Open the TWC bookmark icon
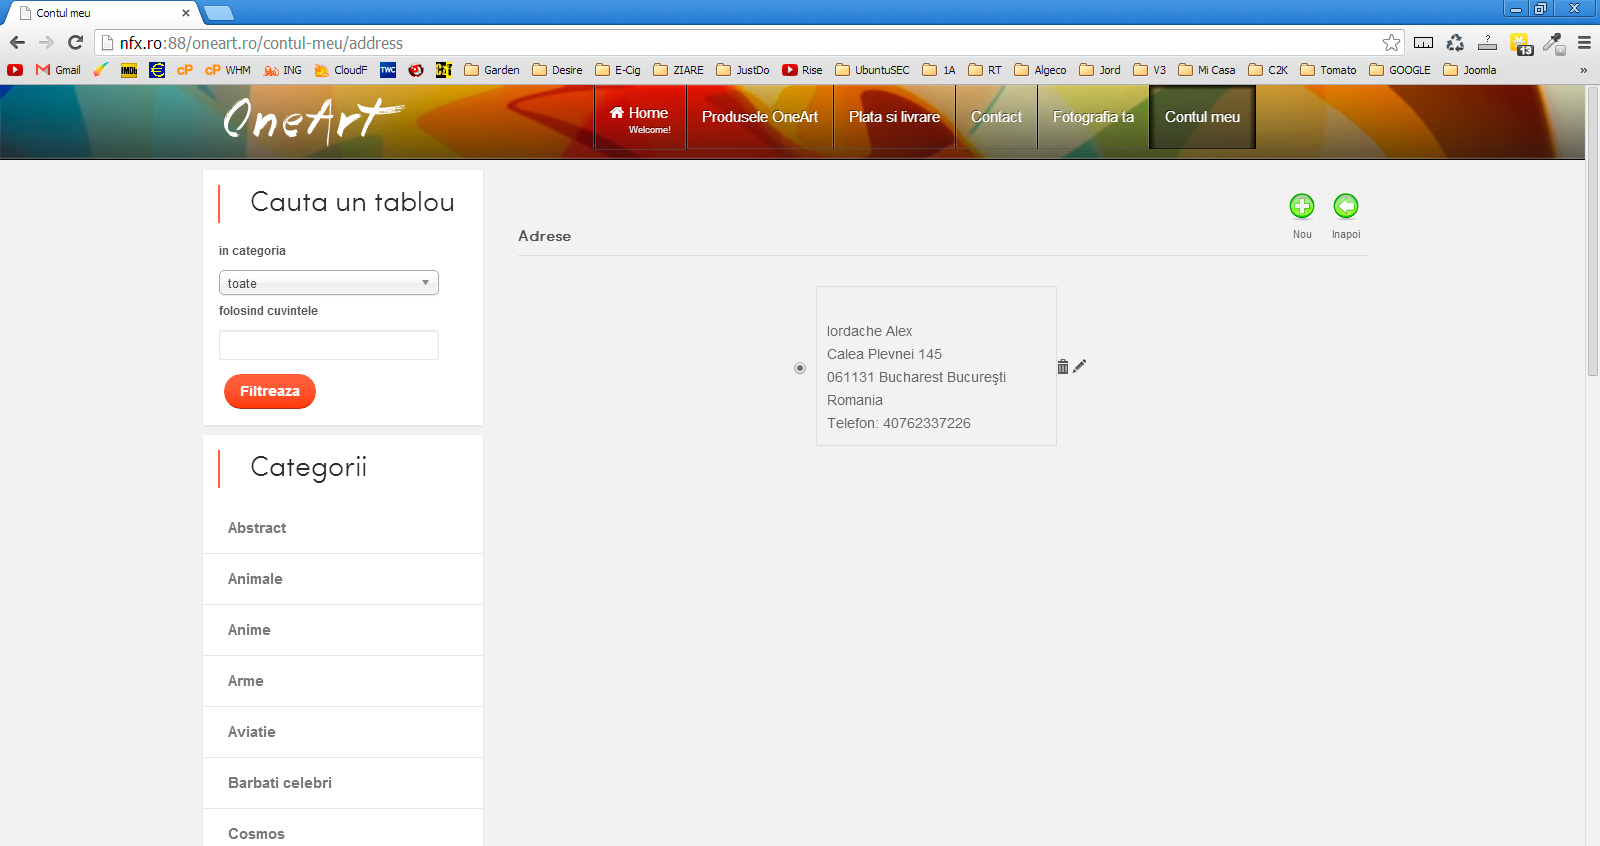 tap(388, 70)
